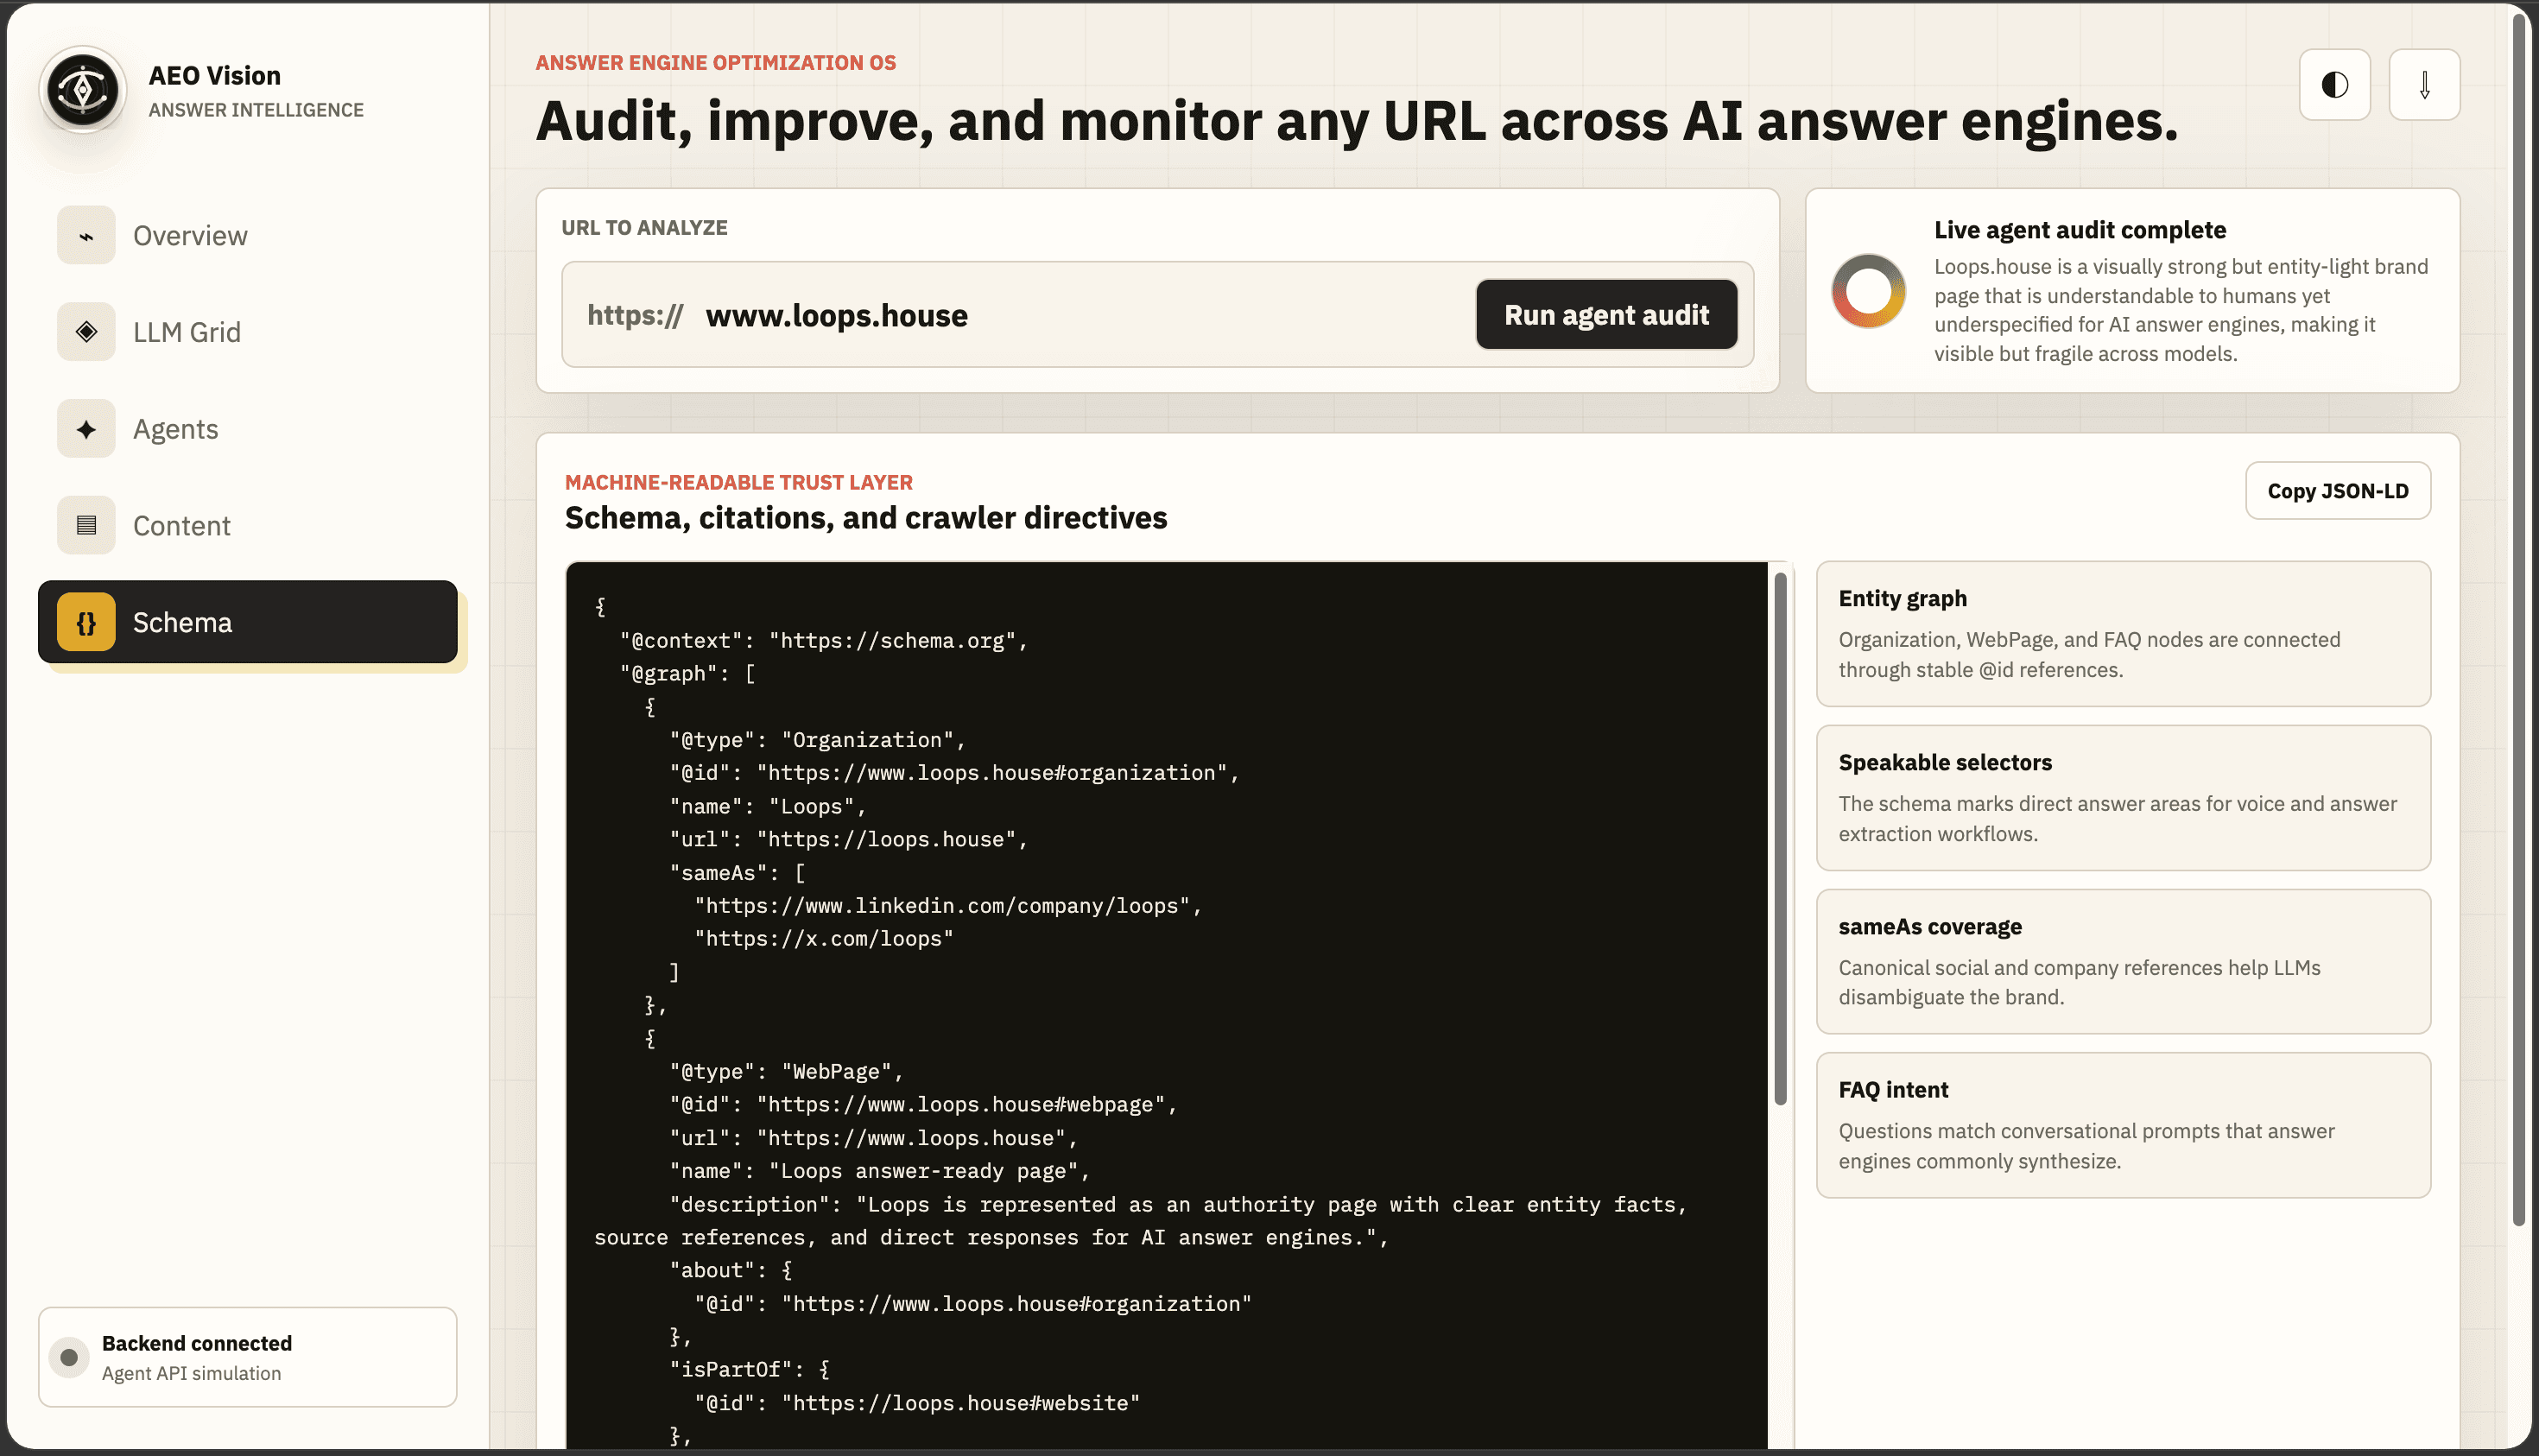This screenshot has width=2539, height=1456.
Task: Click the linkedin.com/company/loops URL line
Action: click(x=948, y=906)
